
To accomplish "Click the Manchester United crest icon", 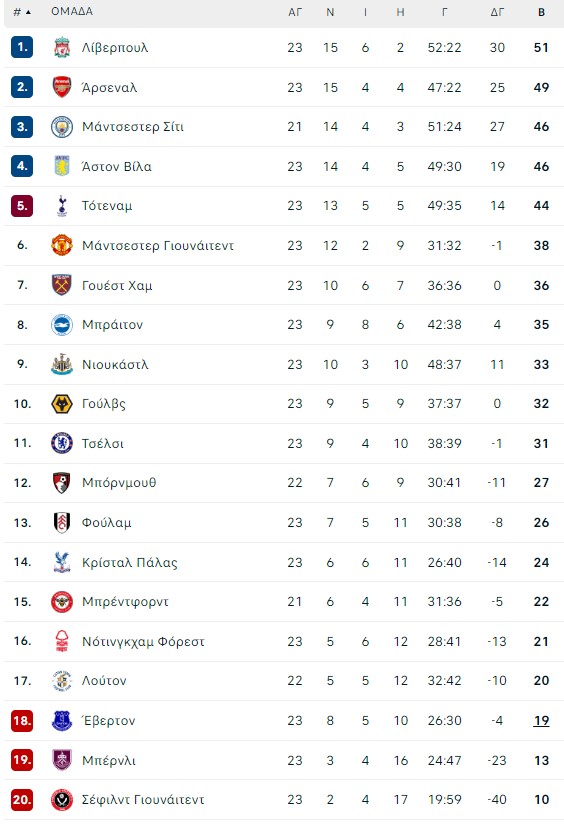I will 62,246.
